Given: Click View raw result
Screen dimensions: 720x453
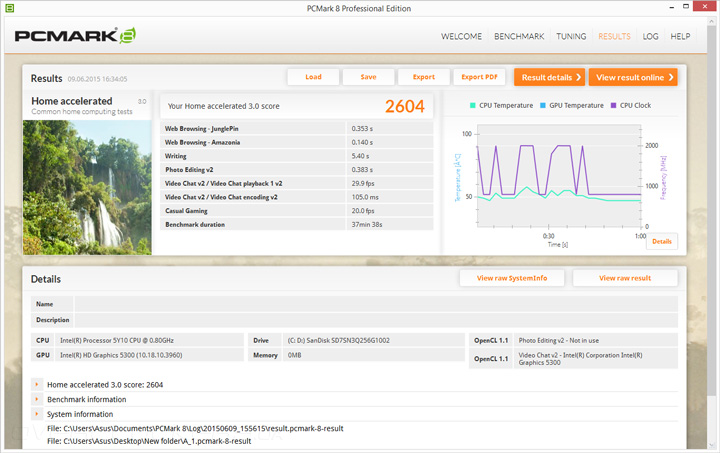Looking at the screenshot, I should tap(625, 278).
